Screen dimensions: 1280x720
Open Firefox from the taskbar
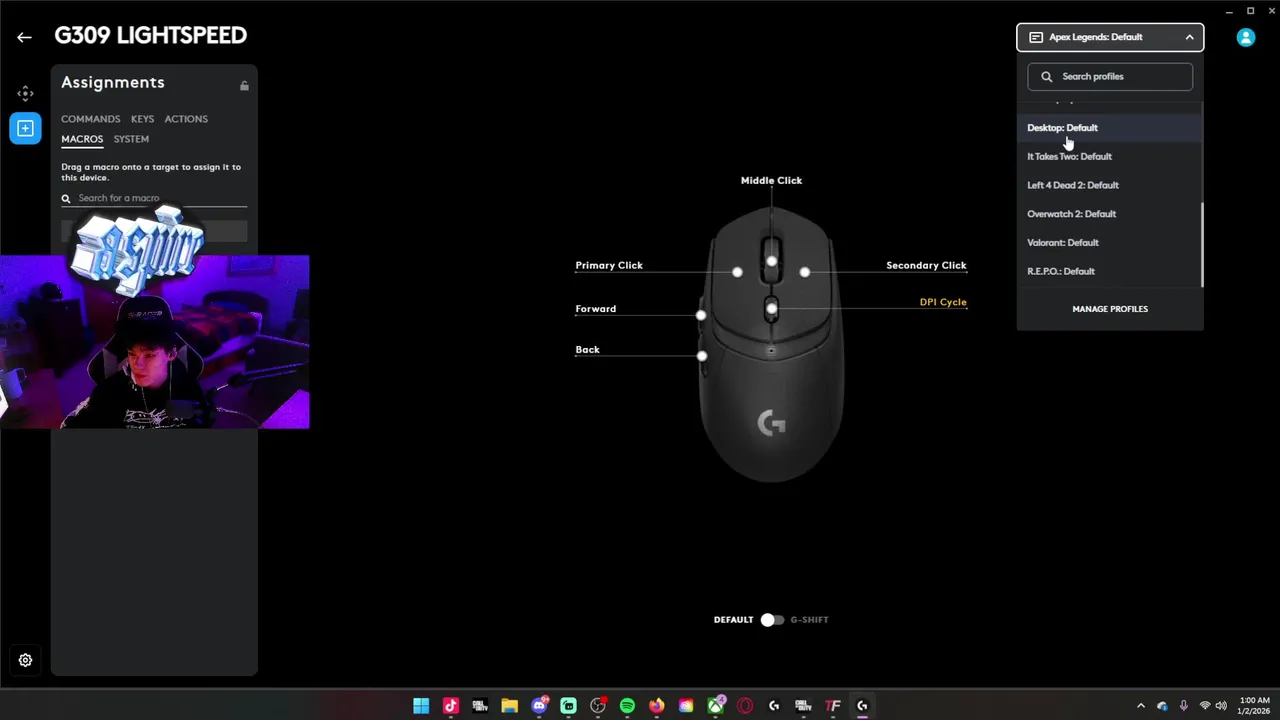(x=656, y=706)
